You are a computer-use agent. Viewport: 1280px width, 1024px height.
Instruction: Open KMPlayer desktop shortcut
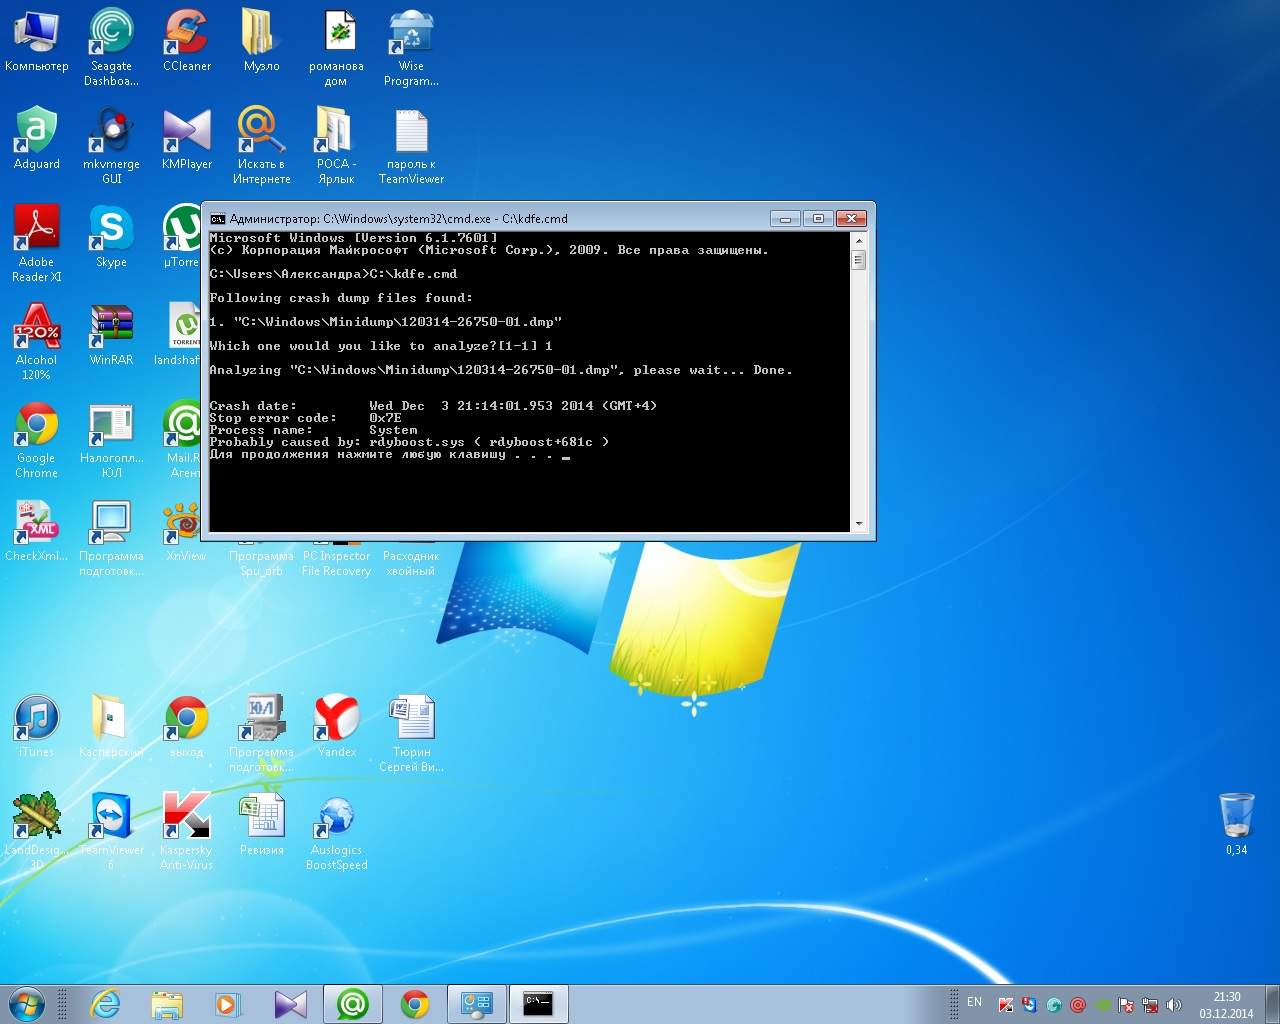(186, 138)
